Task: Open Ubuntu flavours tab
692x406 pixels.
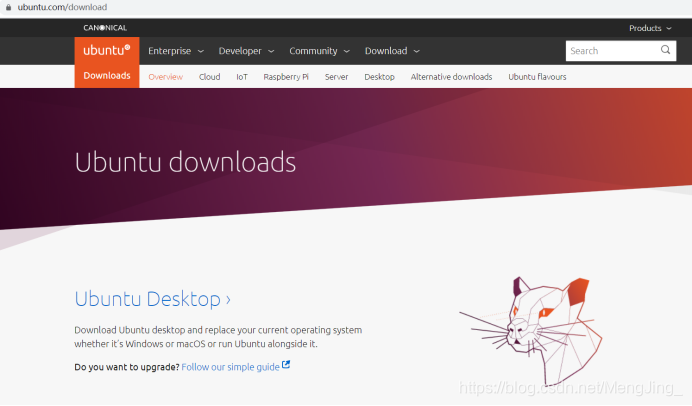Action: 537,77
